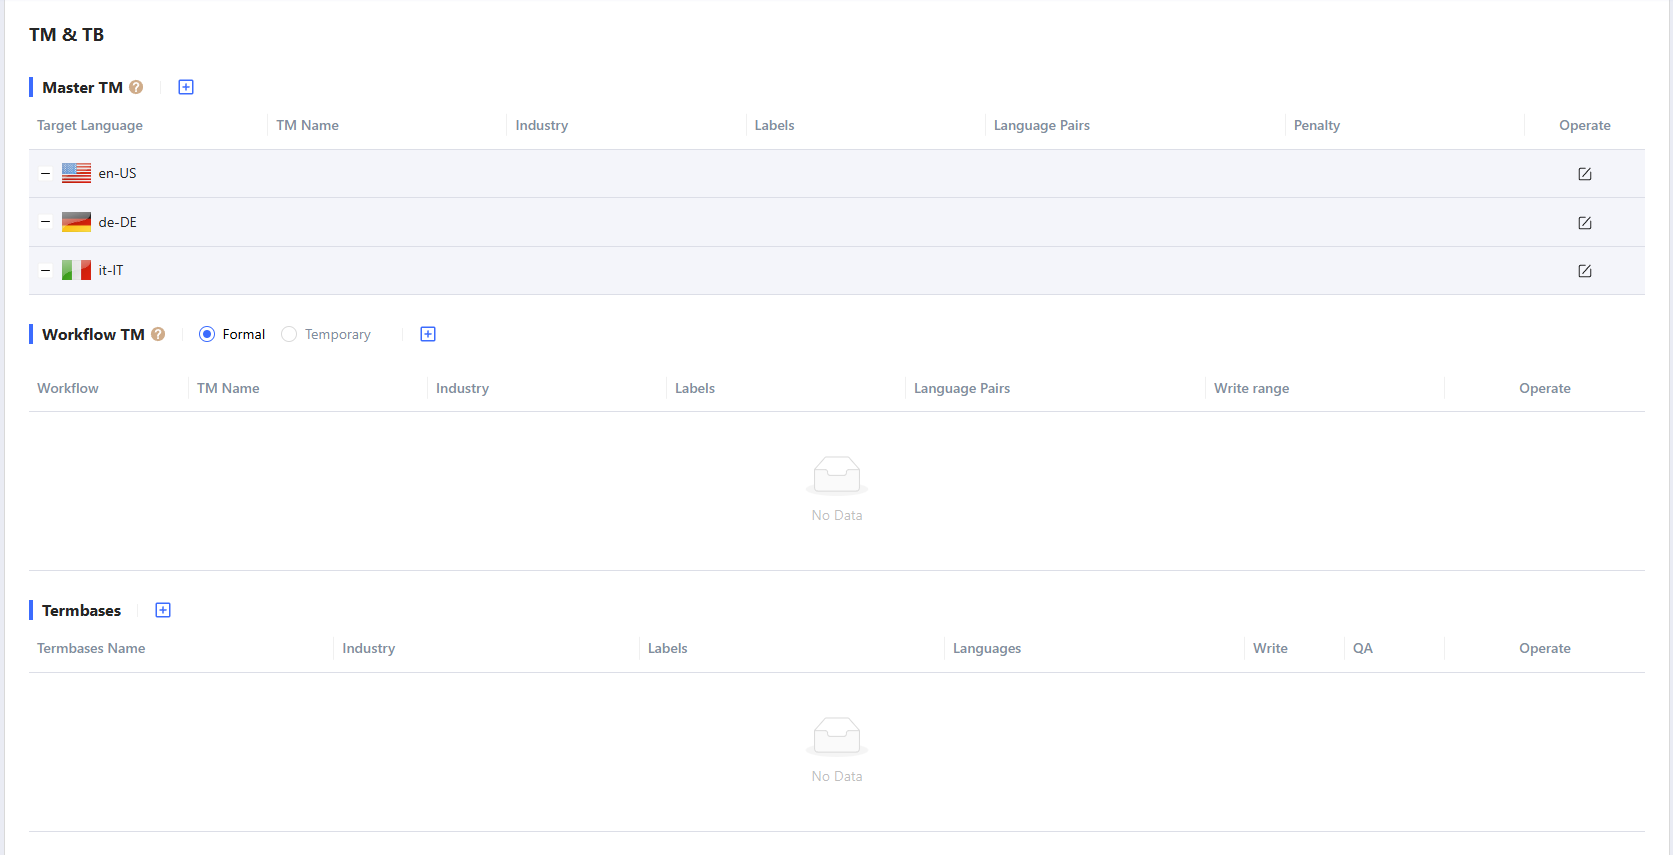Click the Languages column header in Termbases
Screen dimensions: 1673x855
pyautogui.click(x=987, y=648)
